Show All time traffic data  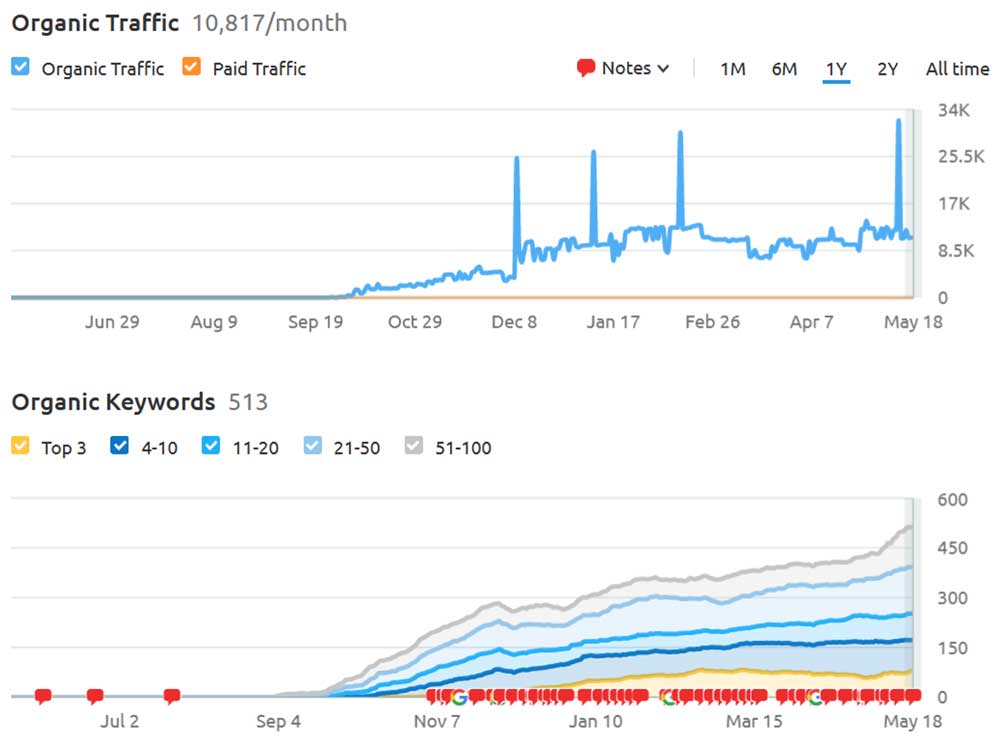tap(957, 68)
